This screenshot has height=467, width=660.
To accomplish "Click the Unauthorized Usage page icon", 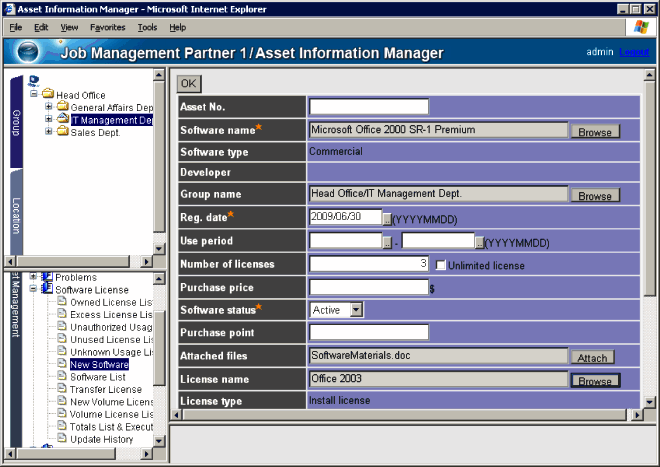I will coord(62,326).
